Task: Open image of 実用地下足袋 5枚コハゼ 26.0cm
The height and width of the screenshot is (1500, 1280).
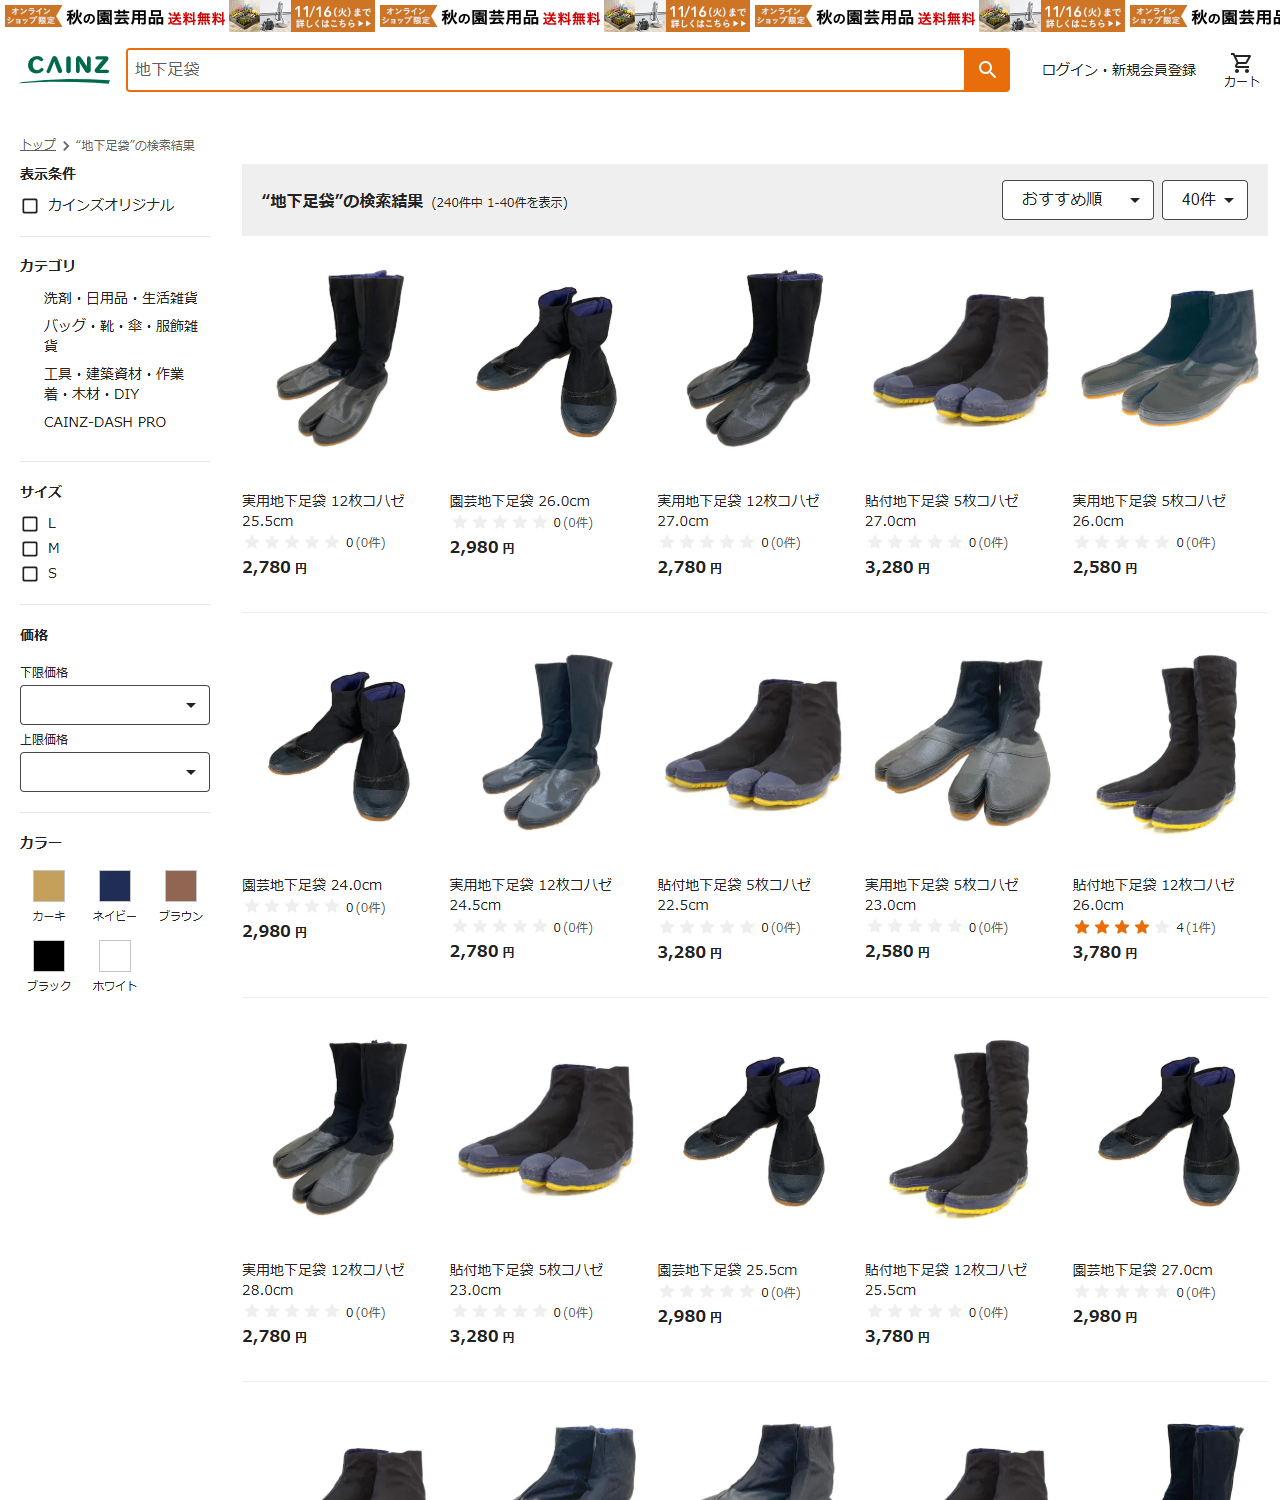Action: (x=1168, y=358)
